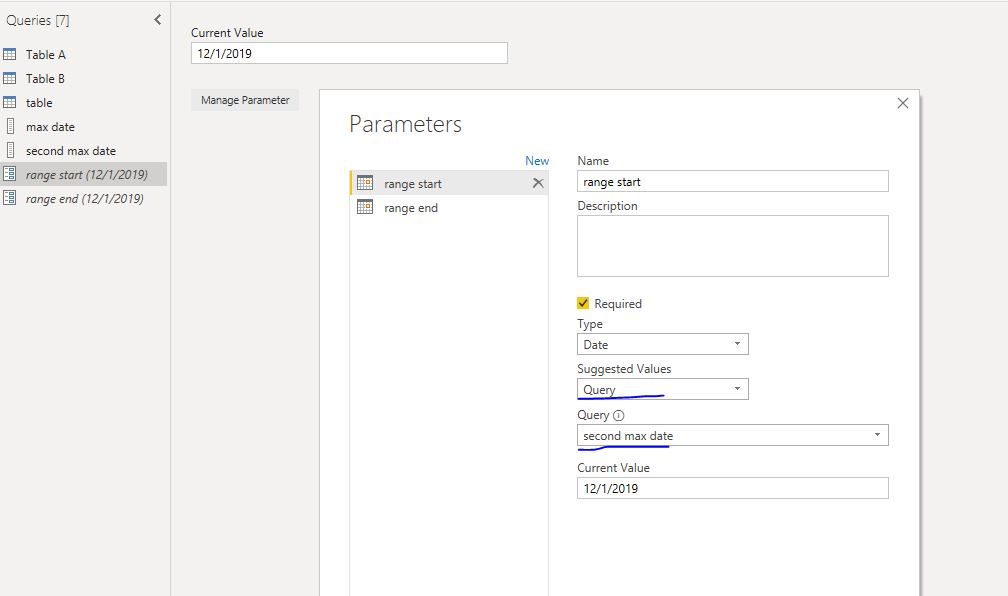Click the table icon next to 'table'
Screen dimensions: 1008x596
pos(10,102)
